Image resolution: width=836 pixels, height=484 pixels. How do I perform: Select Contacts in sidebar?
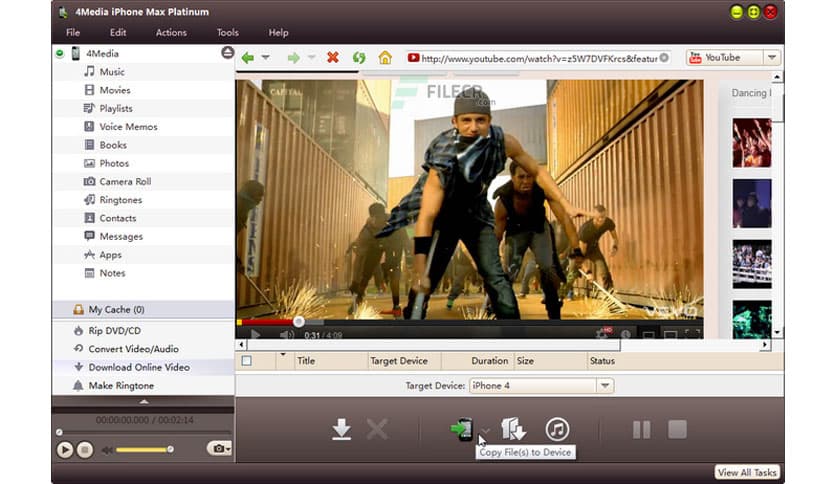point(118,218)
